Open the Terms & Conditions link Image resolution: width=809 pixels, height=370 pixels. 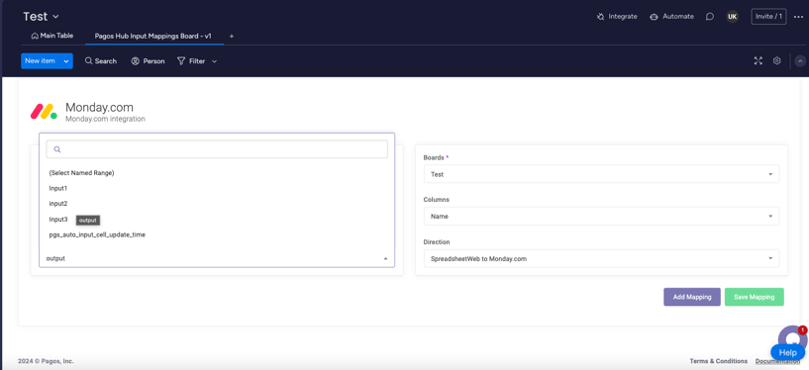[x=718, y=361]
